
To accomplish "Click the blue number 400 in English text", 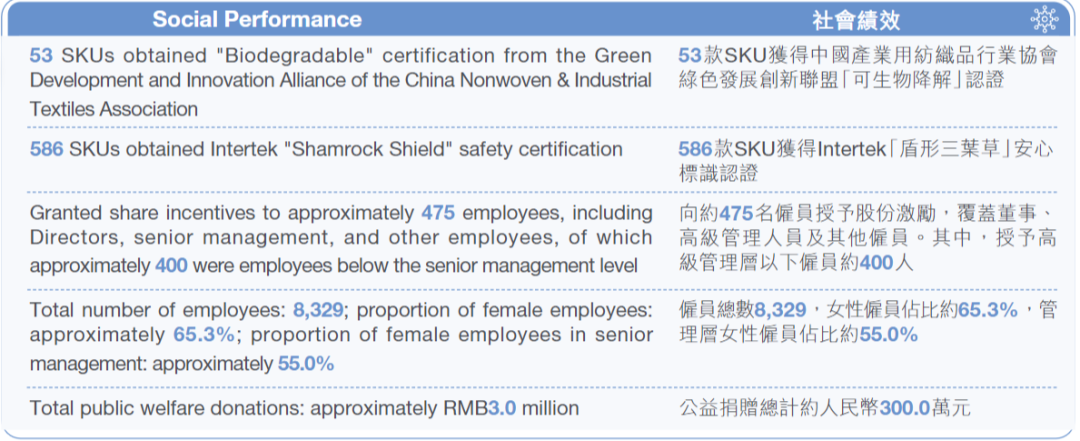I will click(x=172, y=265).
